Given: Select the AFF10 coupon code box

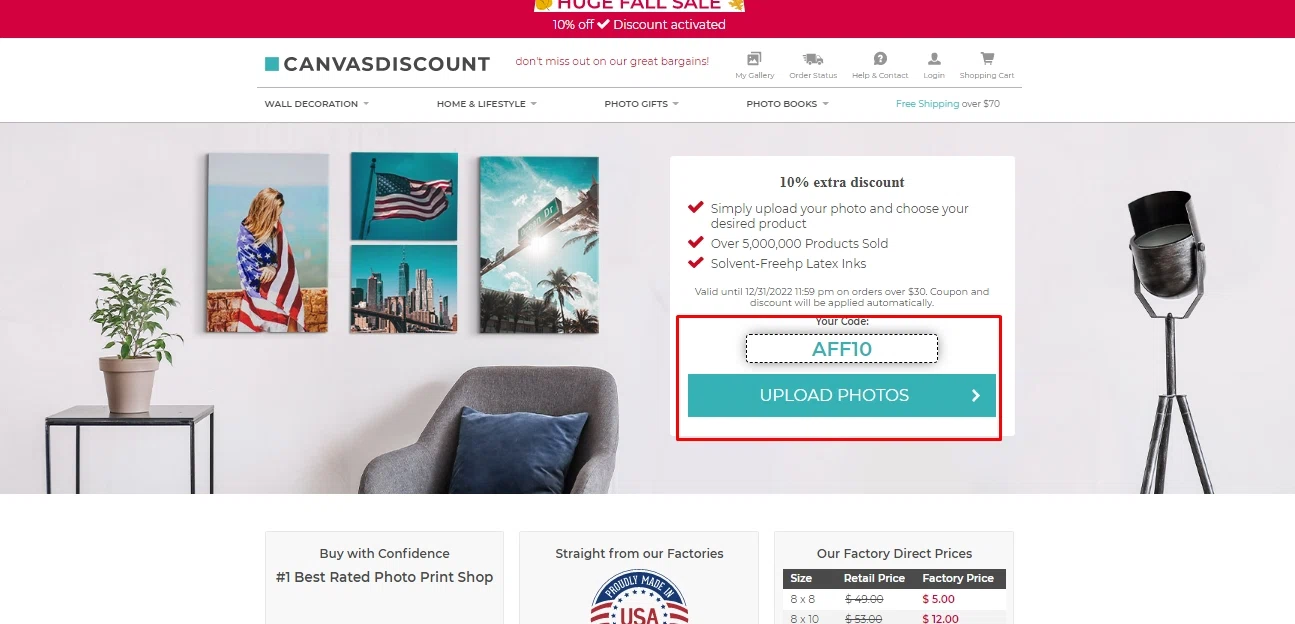Looking at the screenshot, I should 842,349.
